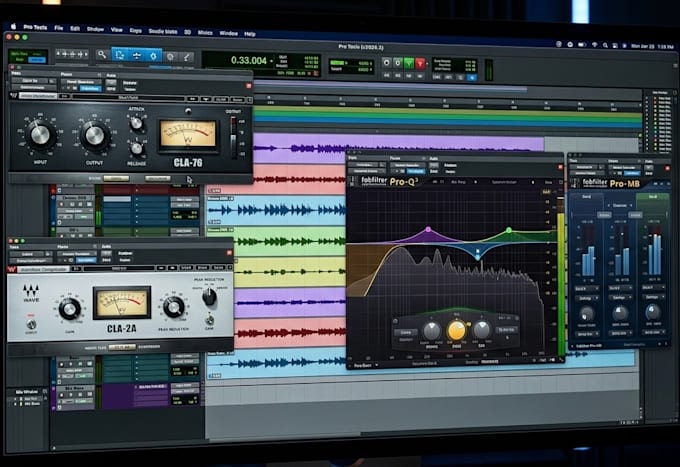680x467 pixels.
Task: Toggle the red bypass button in Pro-MB window
Action: [667, 168]
